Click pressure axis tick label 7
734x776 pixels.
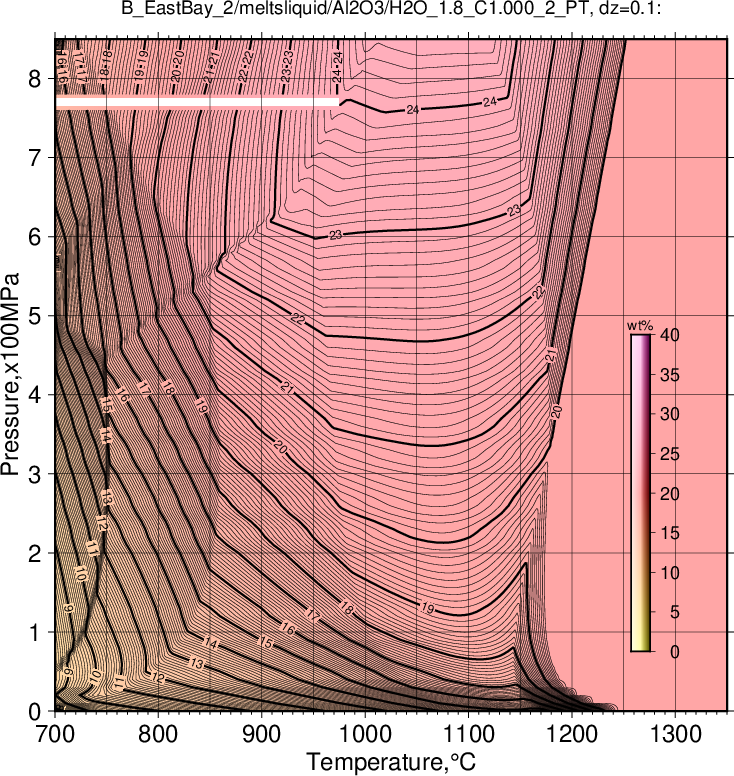[35, 158]
